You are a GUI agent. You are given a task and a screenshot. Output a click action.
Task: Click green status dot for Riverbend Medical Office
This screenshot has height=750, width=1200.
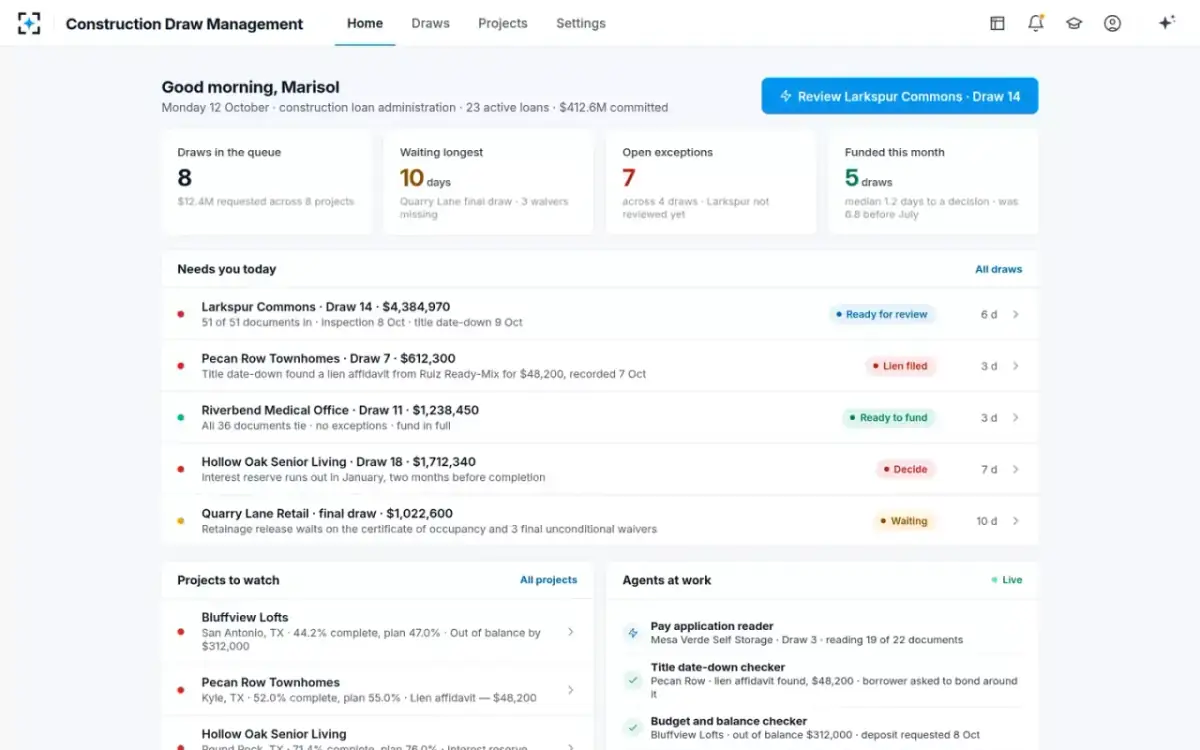pyautogui.click(x=181, y=417)
